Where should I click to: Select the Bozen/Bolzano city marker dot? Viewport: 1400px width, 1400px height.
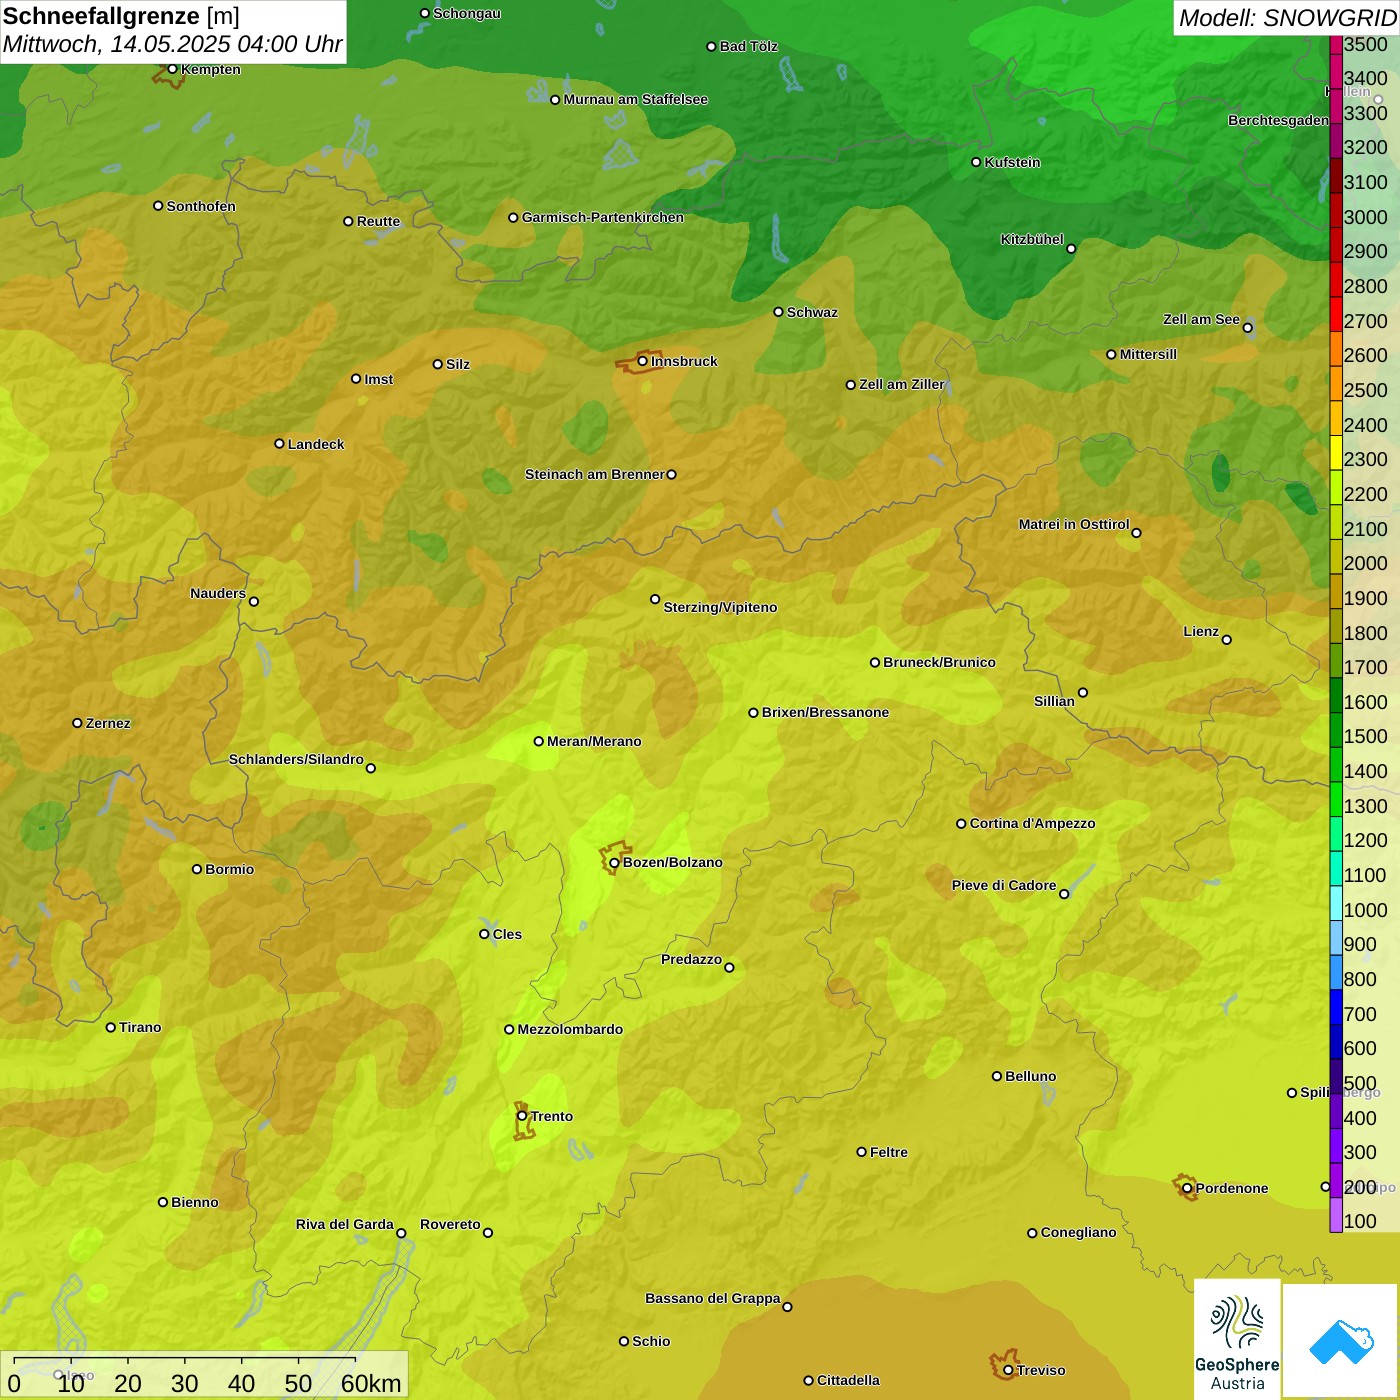point(614,862)
